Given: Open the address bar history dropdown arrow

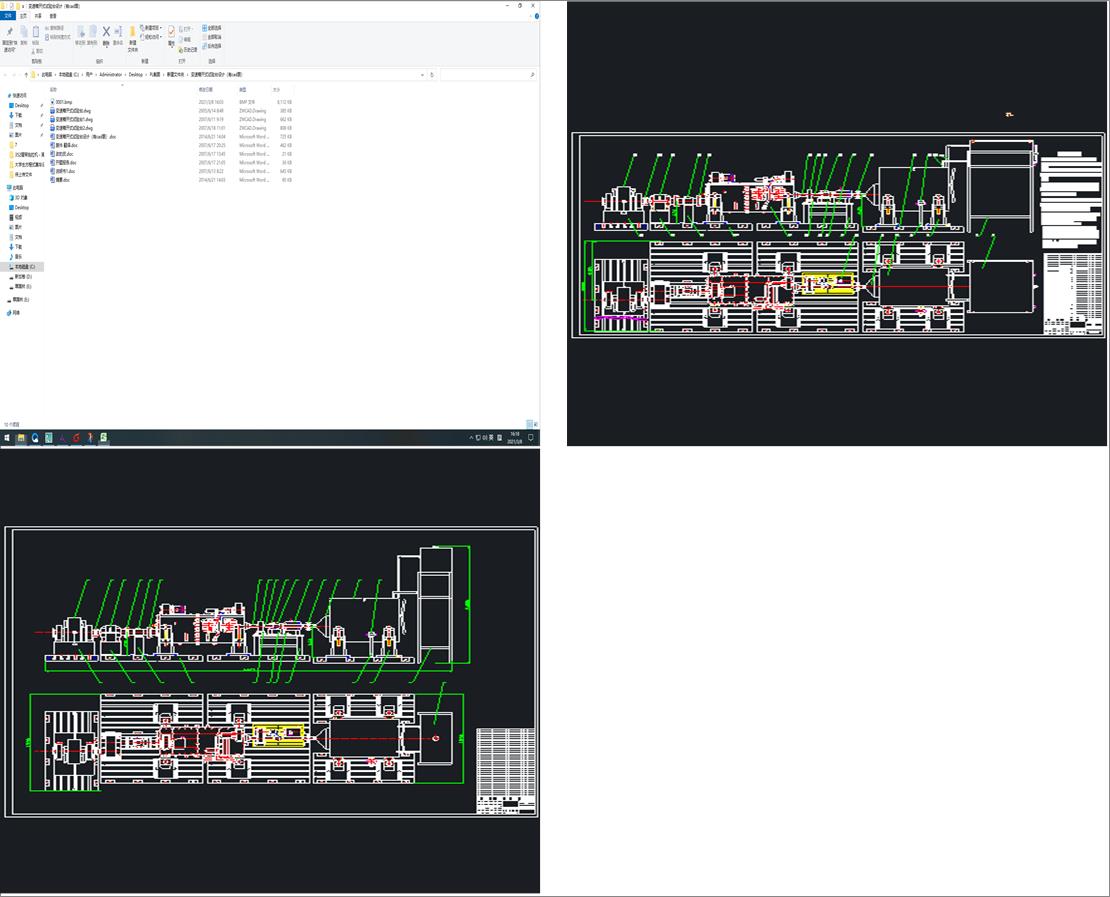Looking at the screenshot, I should pyautogui.click(x=423, y=74).
